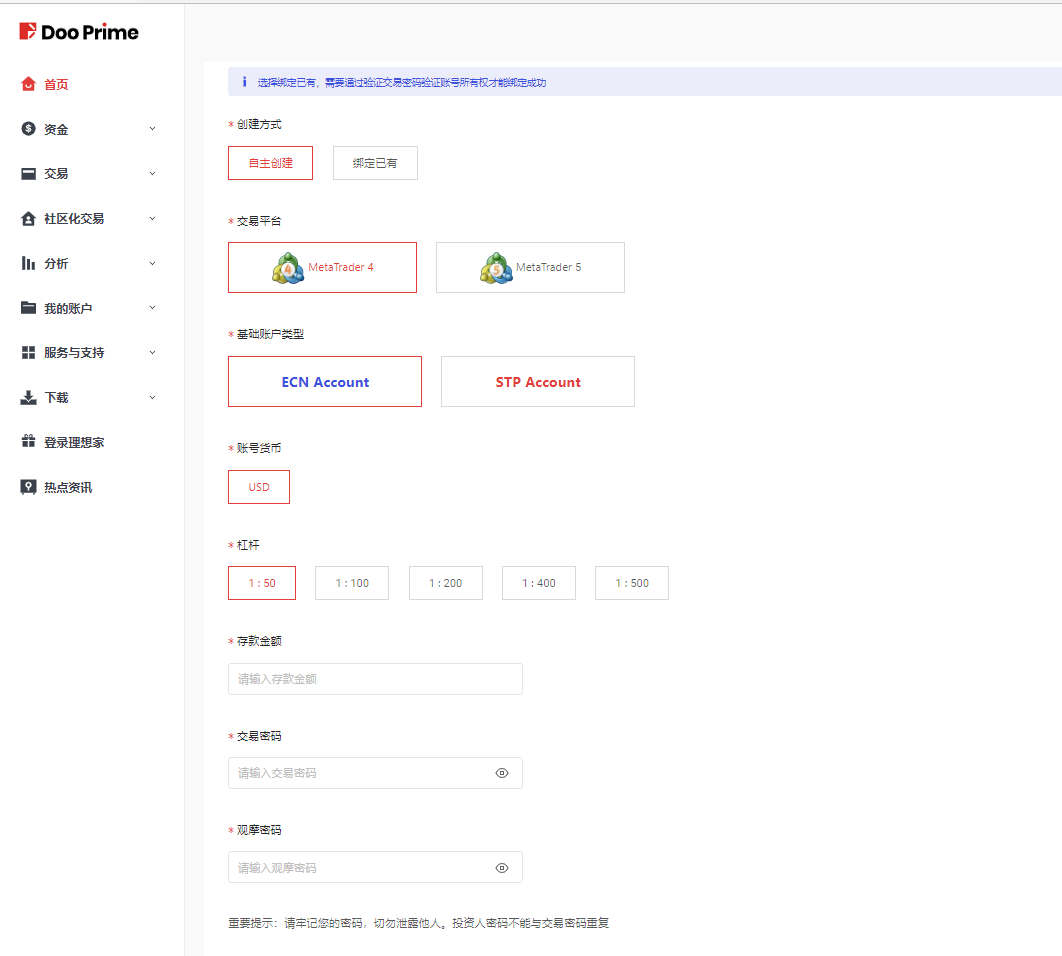Click the Doo Prime logo

(79, 32)
